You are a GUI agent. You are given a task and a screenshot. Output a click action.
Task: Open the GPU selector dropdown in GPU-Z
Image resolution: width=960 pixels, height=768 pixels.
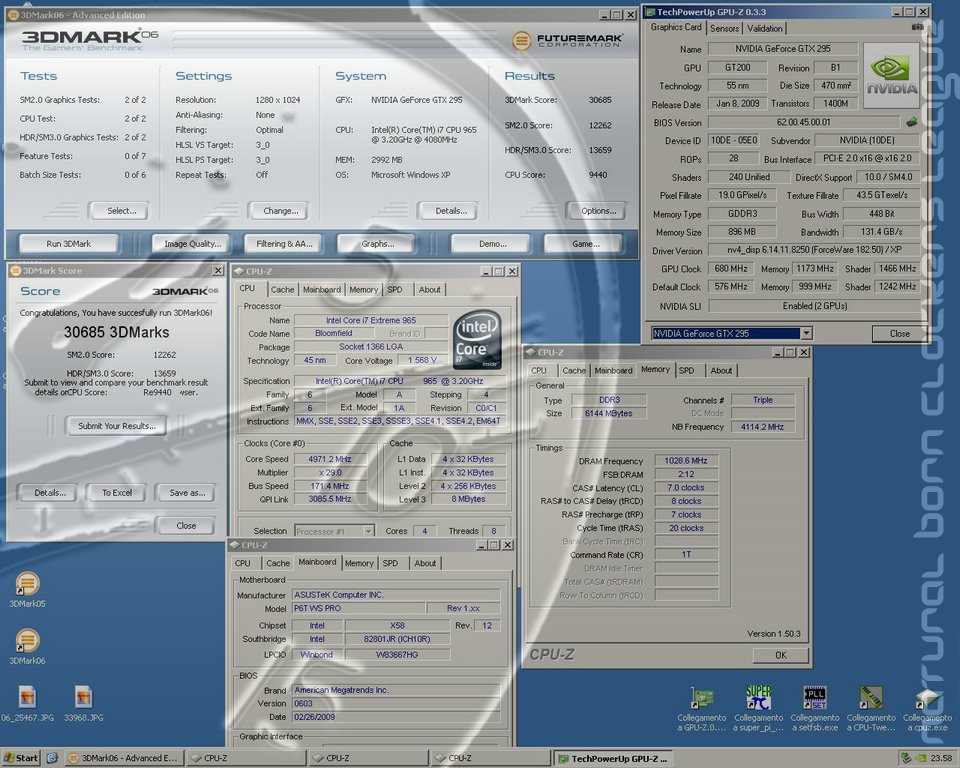coord(806,333)
